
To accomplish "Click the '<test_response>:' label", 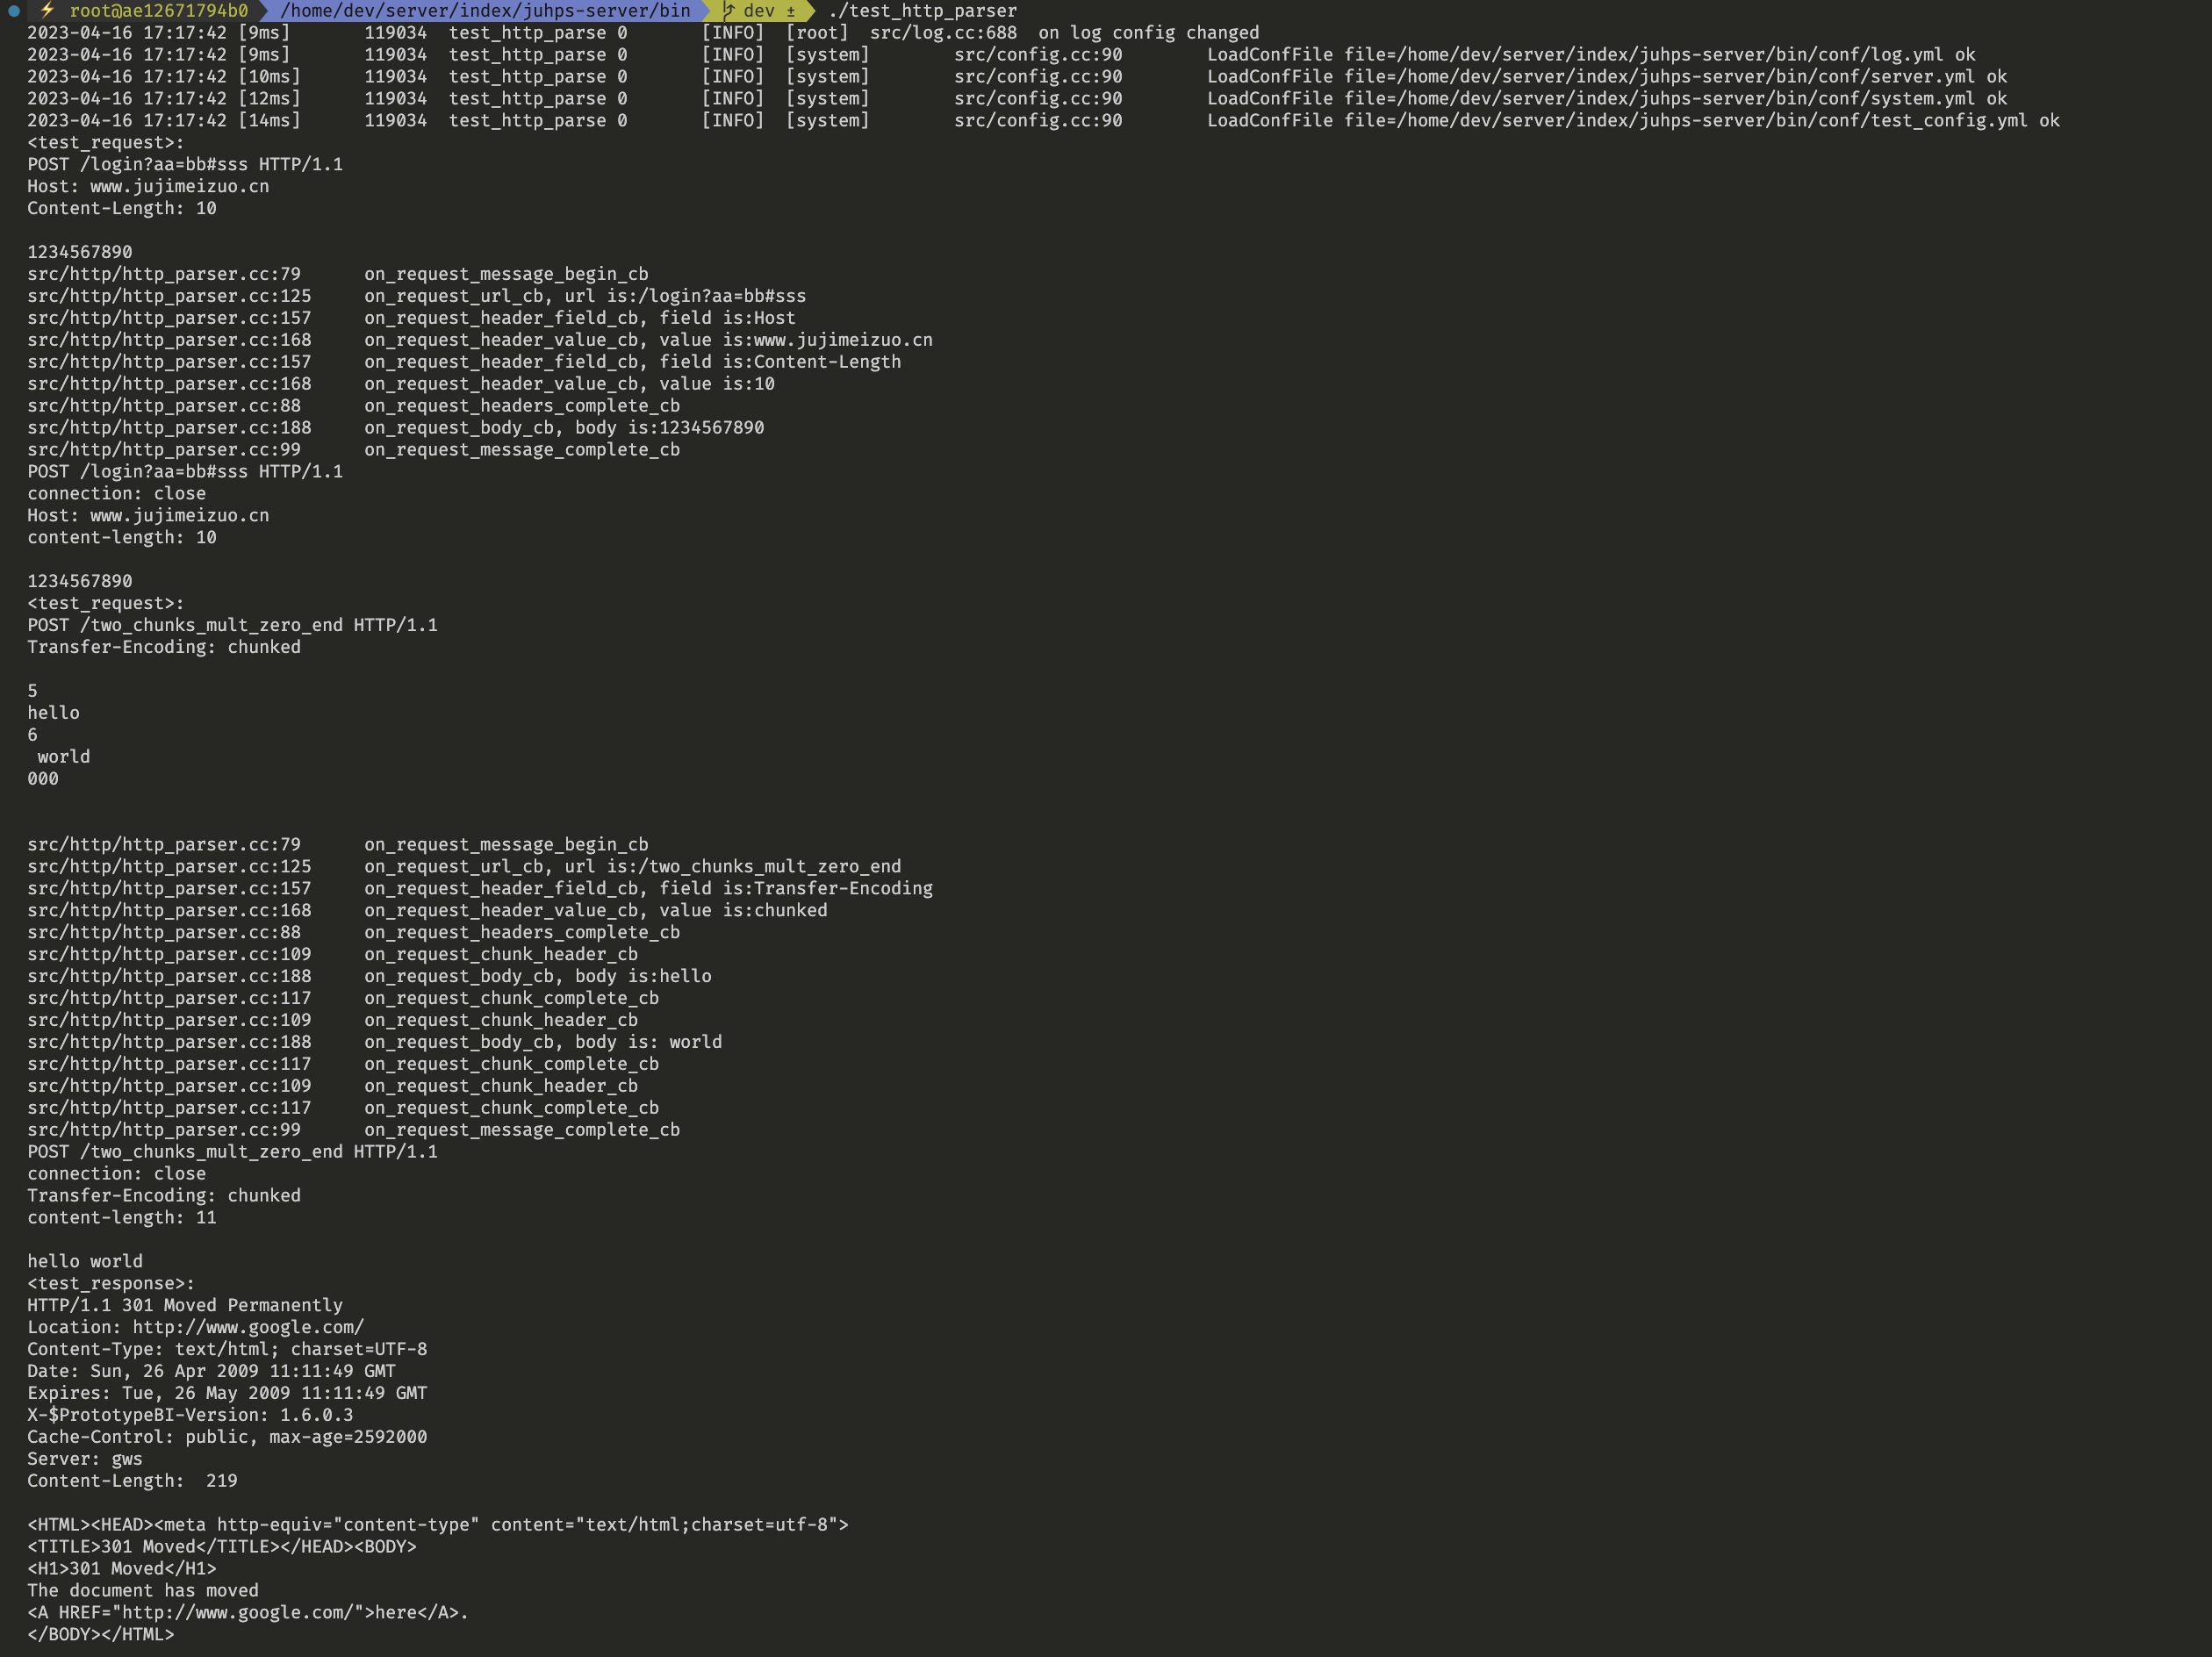I will coord(111,1284).
